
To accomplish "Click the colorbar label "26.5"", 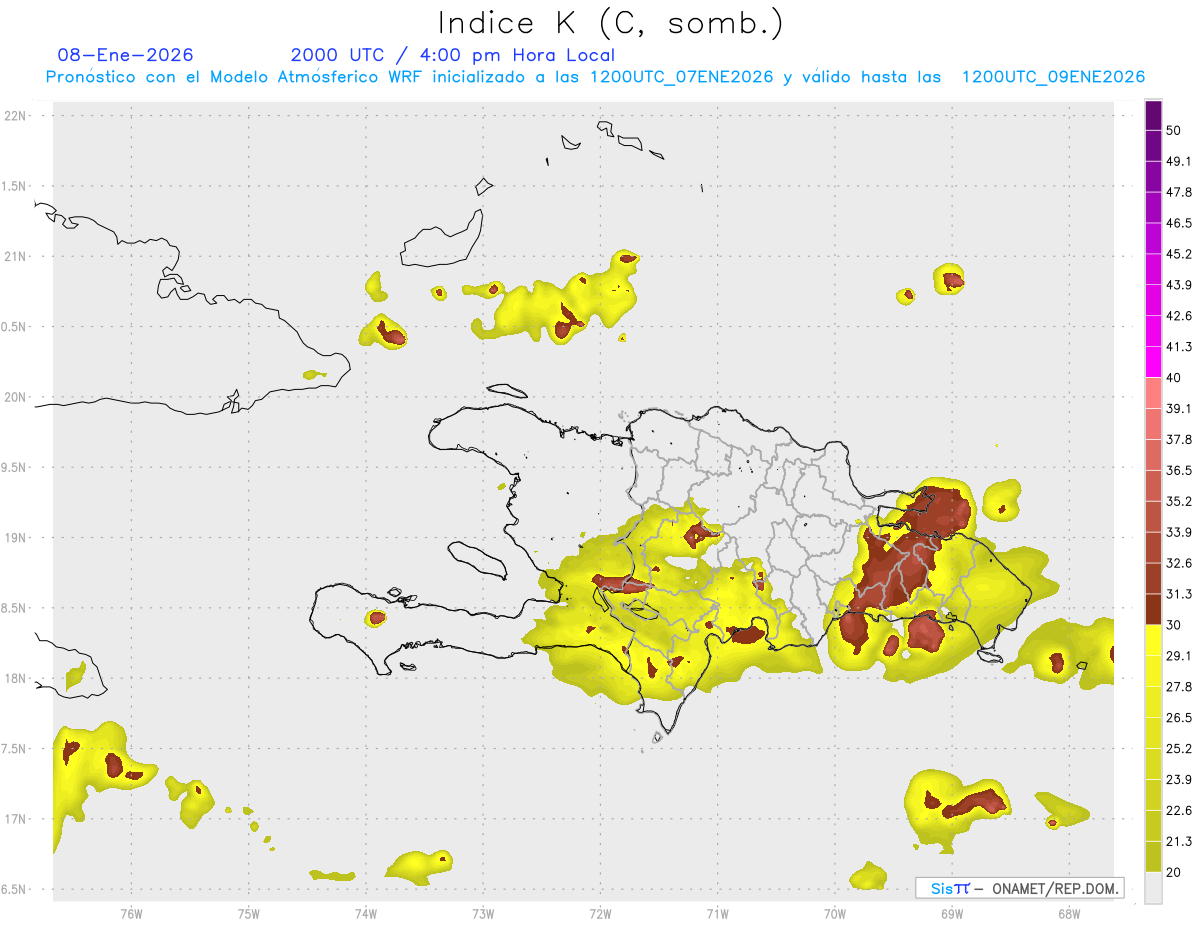I will 1179,717.
